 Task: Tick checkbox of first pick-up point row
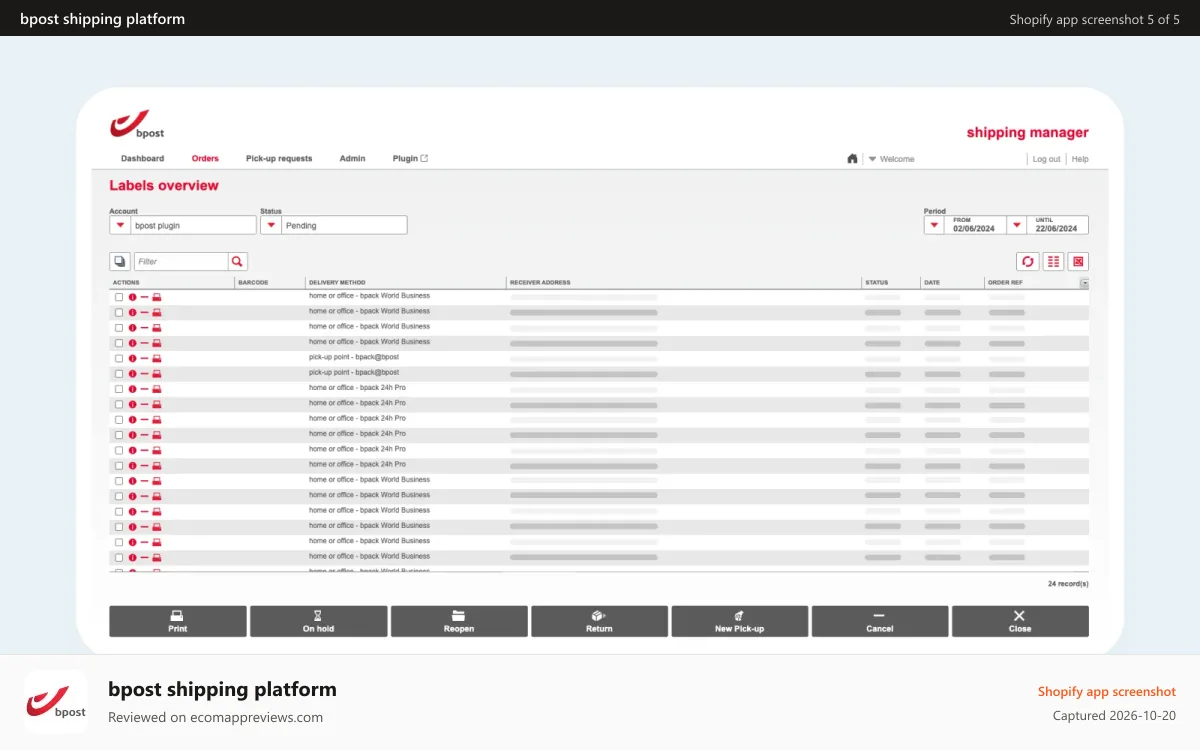(x=119, y=358)
